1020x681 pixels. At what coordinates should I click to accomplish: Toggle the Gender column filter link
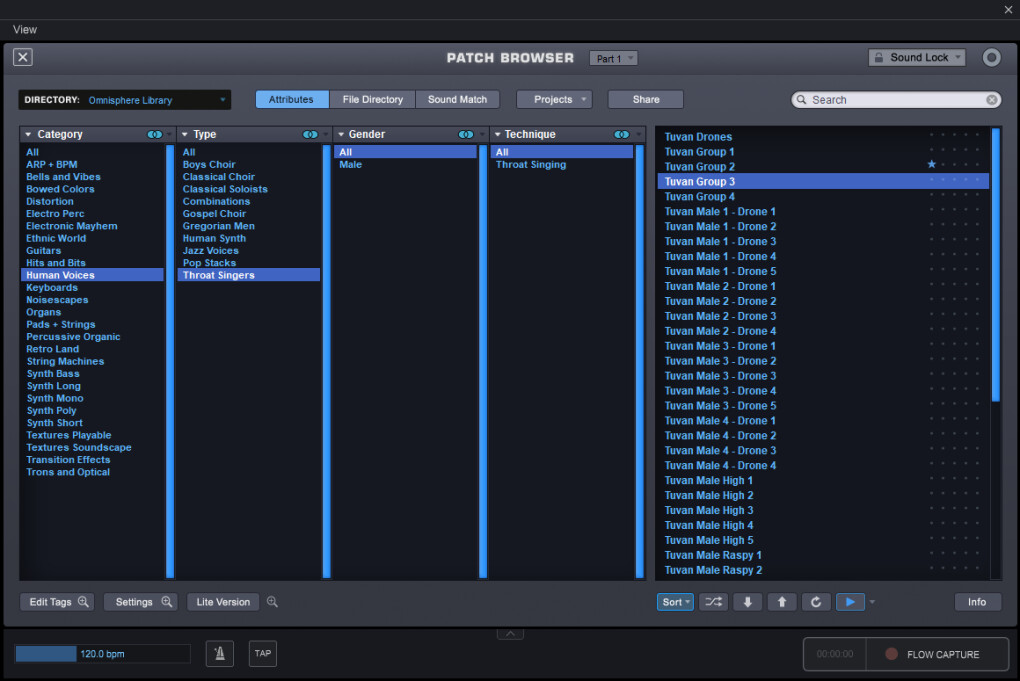(x=466, y=135)
